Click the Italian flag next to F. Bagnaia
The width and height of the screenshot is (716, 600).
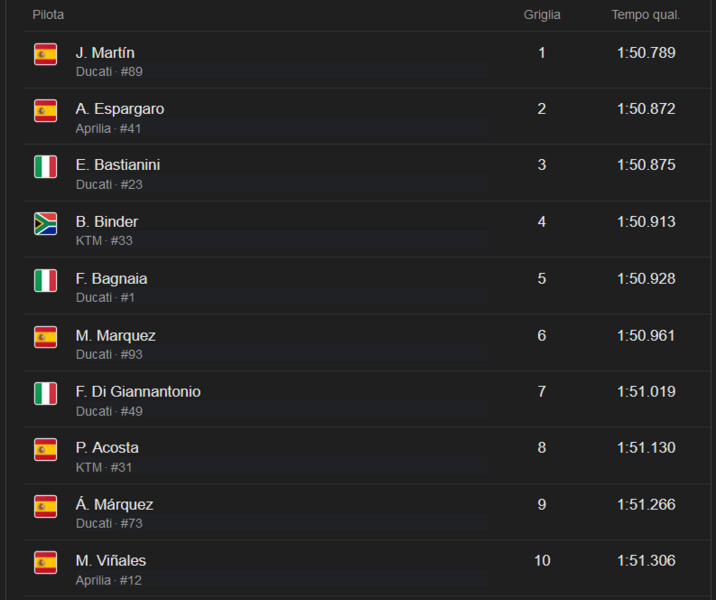[x=45, y=280]
